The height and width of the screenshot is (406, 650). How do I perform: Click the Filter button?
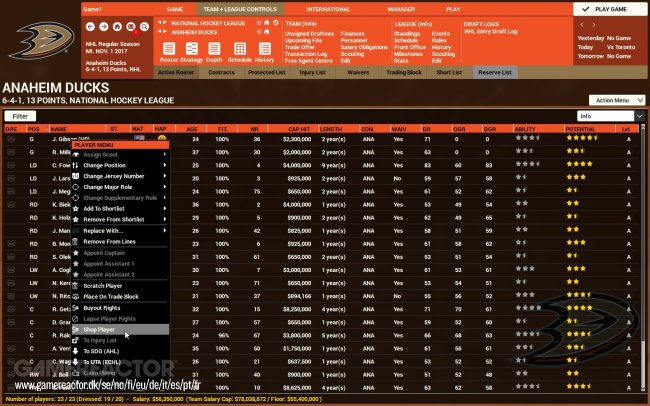pyautogui.click(x=18, y=117)
